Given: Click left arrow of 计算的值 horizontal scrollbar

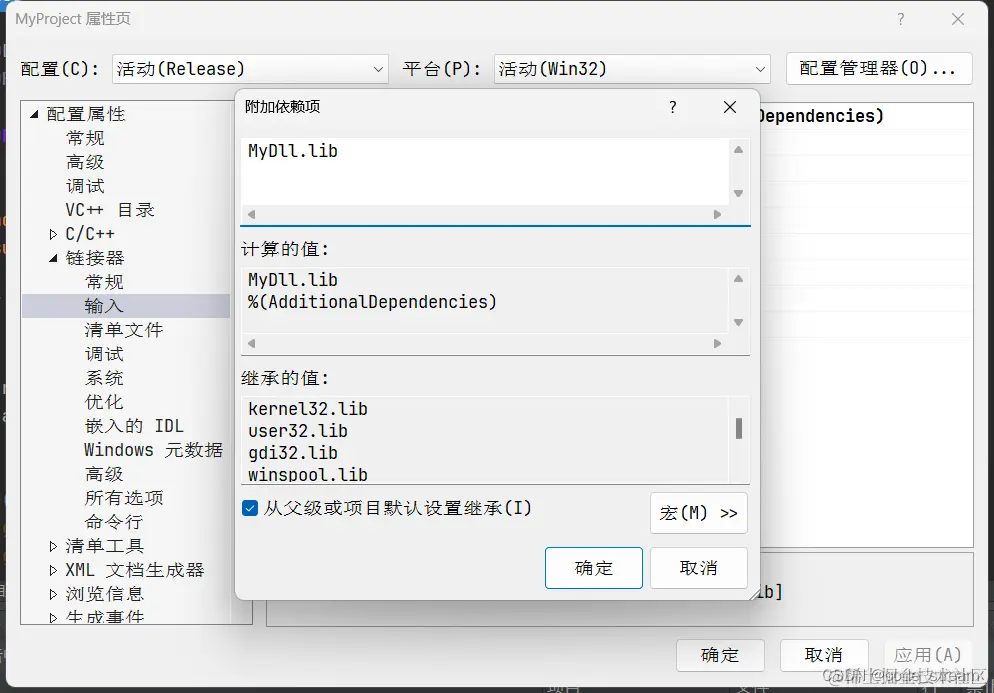Looking at the screenshot, I should pos(252,344).
